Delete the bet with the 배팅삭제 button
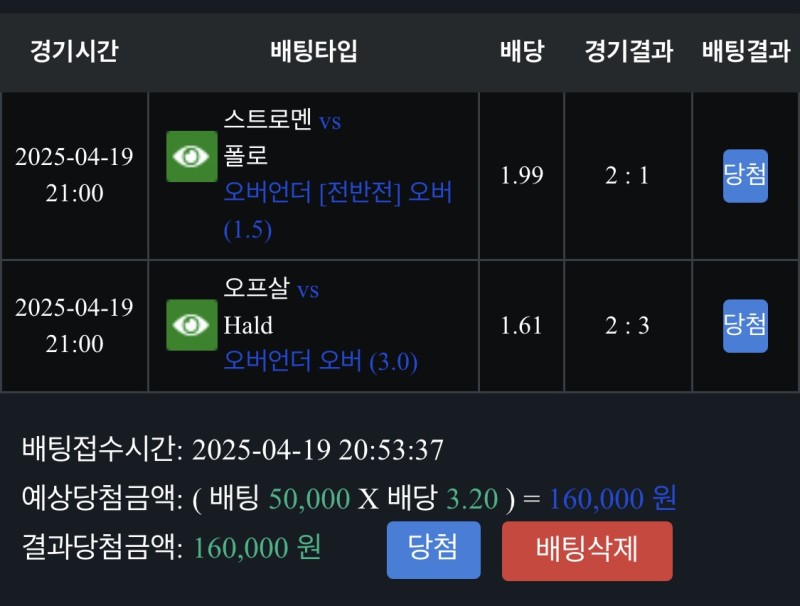The height and width of the screenshot is (606, 800). 587,550
